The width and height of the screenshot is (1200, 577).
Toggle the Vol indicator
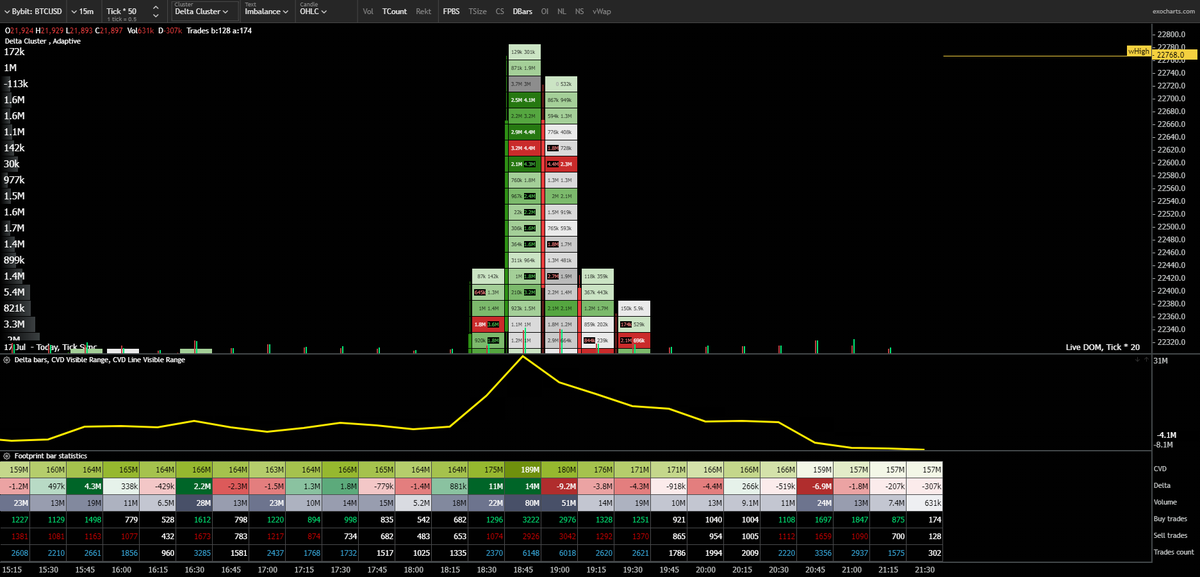click(x=368, y=11)
